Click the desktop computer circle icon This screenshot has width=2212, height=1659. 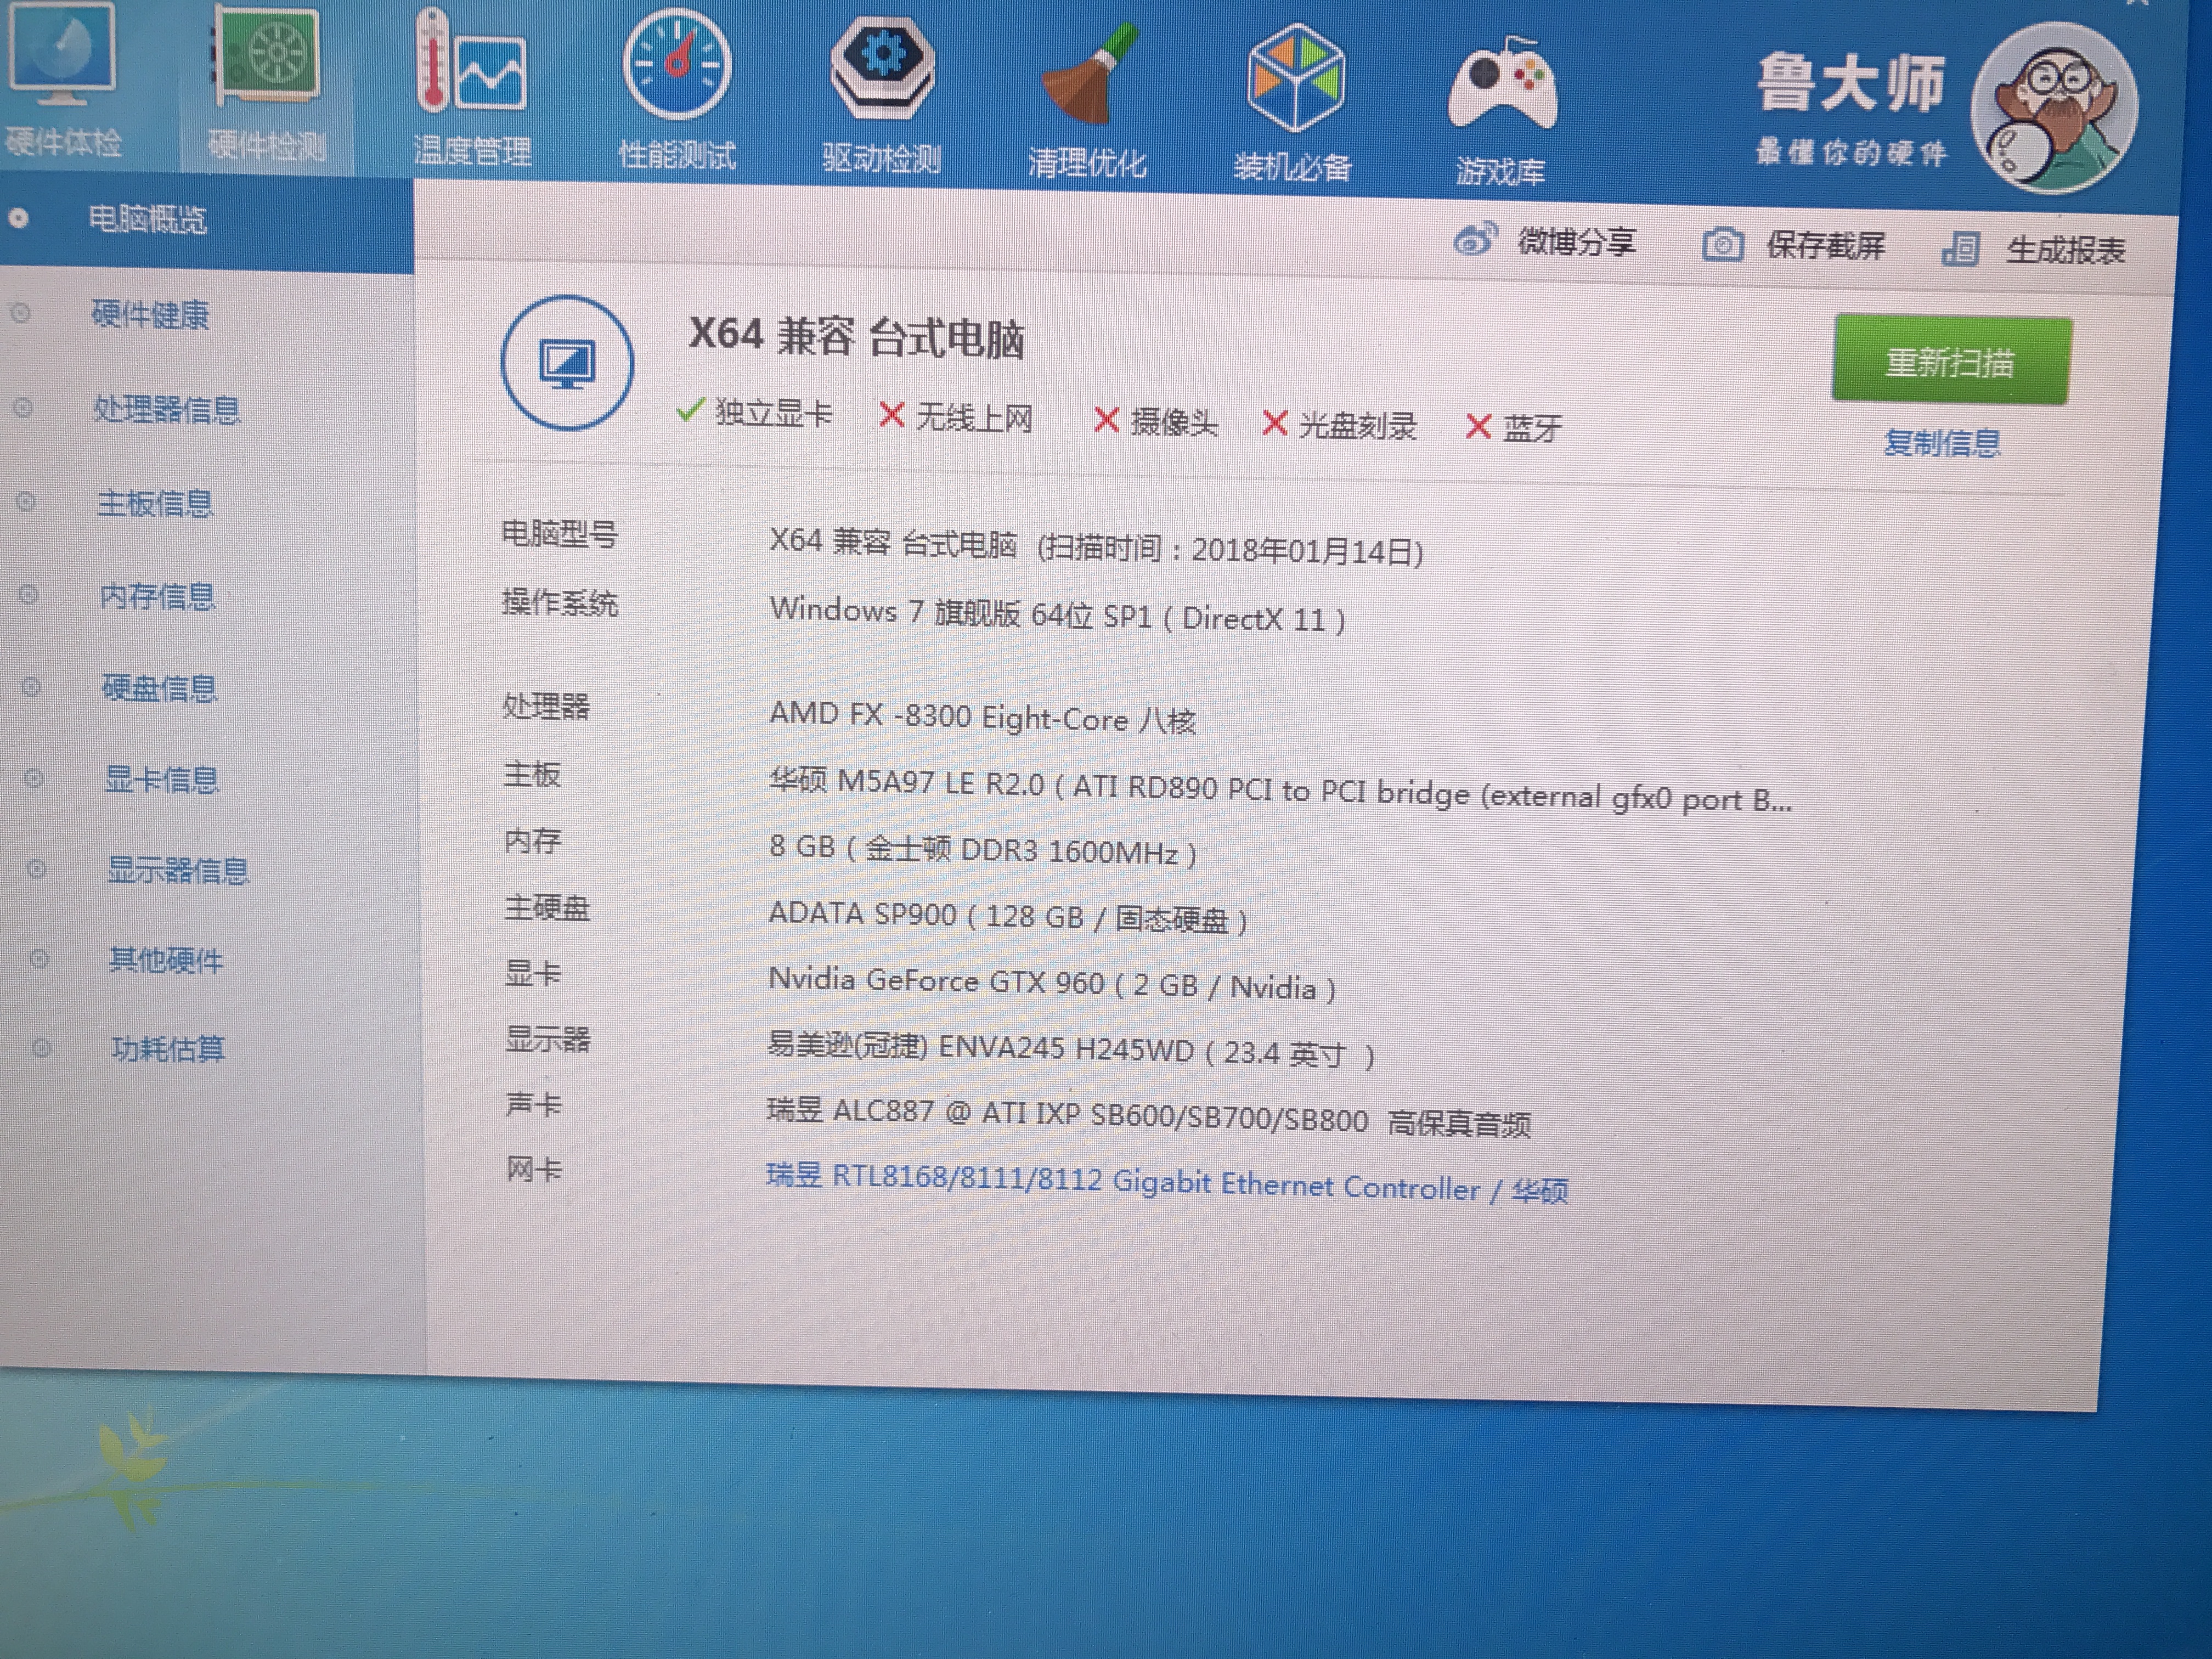coord(567,363)
